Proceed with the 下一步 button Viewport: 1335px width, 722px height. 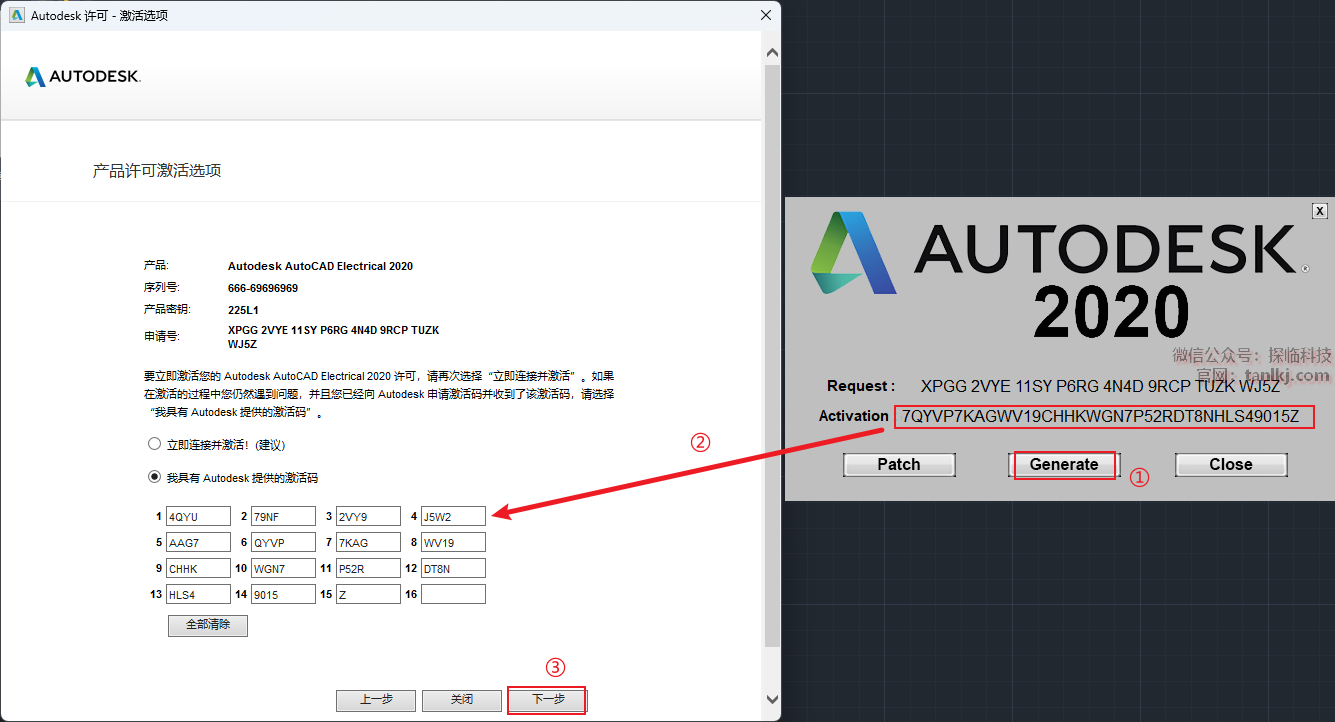pyautogui.click(x=547, y=700)
